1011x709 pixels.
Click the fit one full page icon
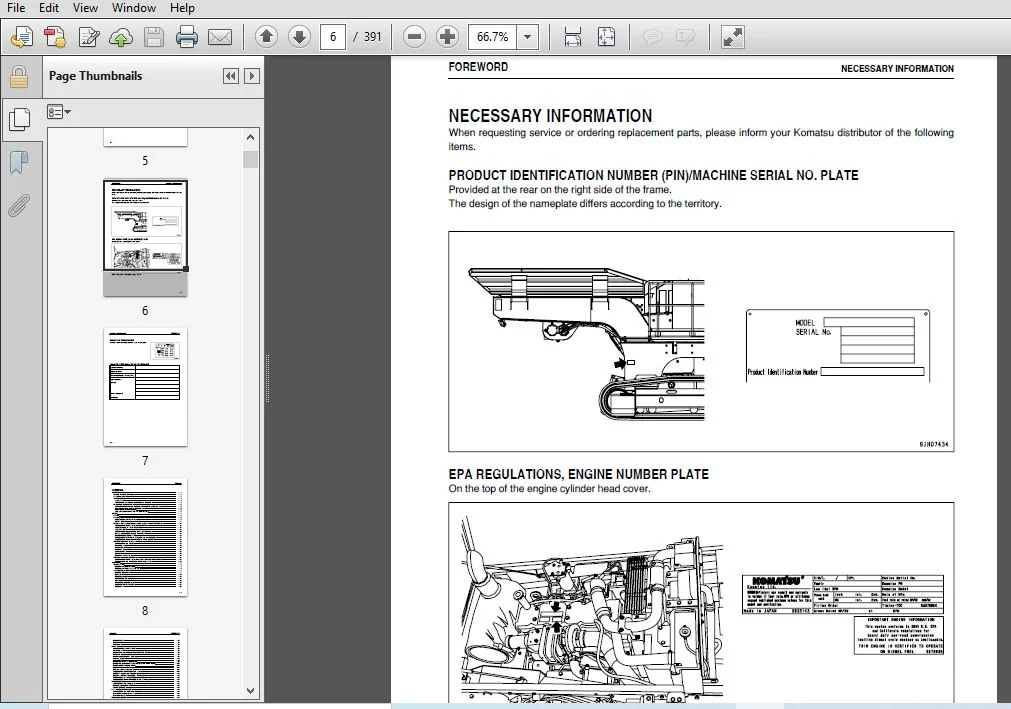click(x=606, y=37)
